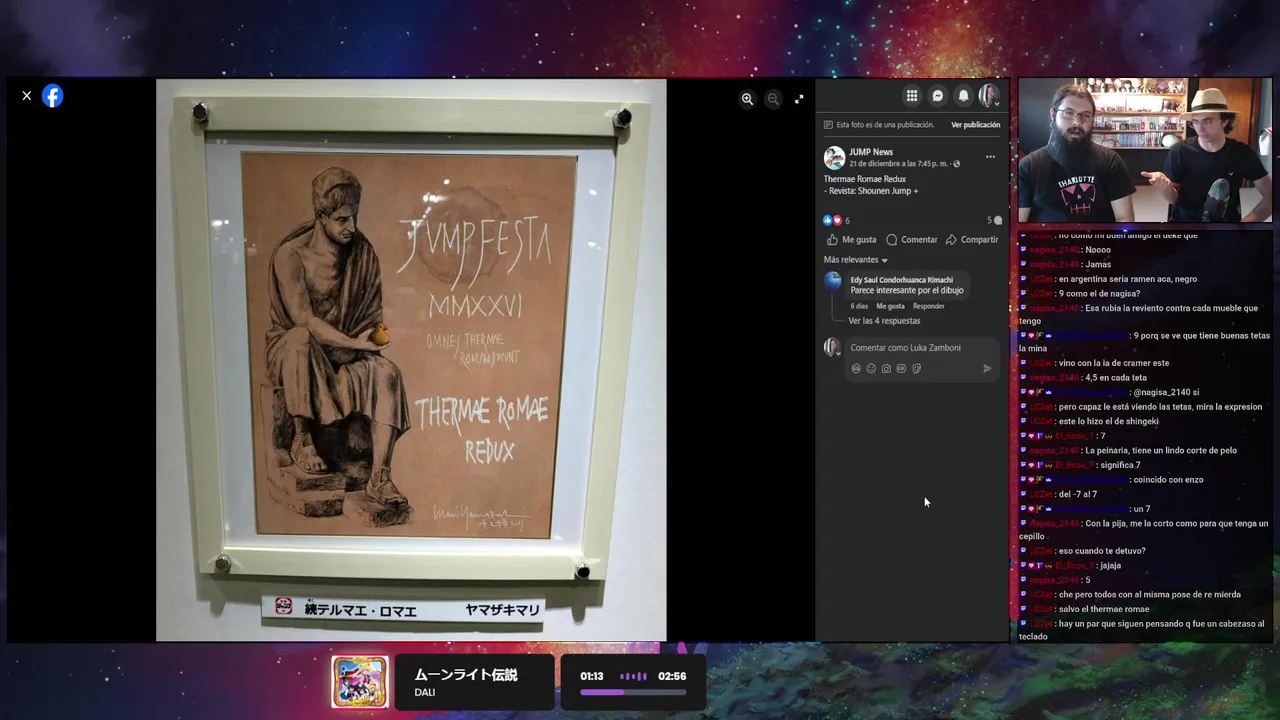Click chat message 'salvo el thermae romae'
Image resolution: width=1280 pixels, height=720 pixels.
(1104, 609)
